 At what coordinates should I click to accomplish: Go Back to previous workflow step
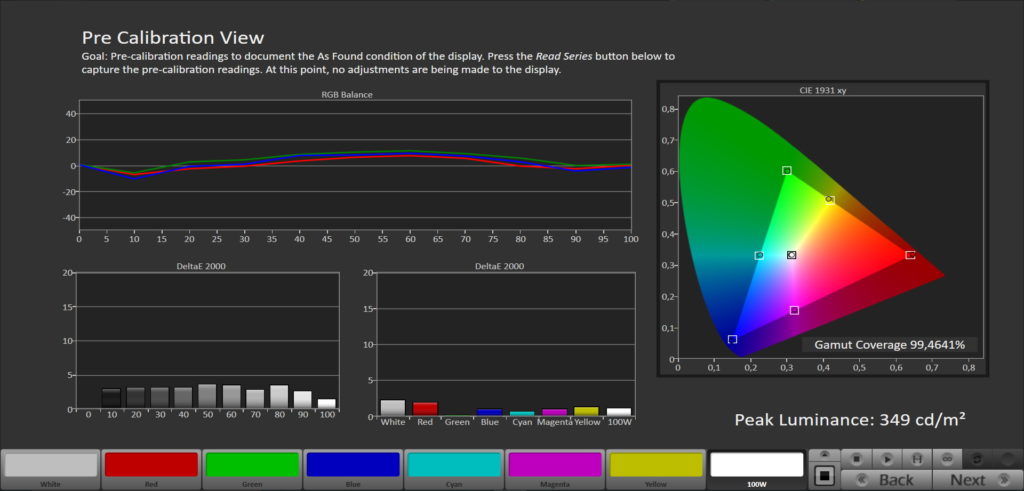886,480
